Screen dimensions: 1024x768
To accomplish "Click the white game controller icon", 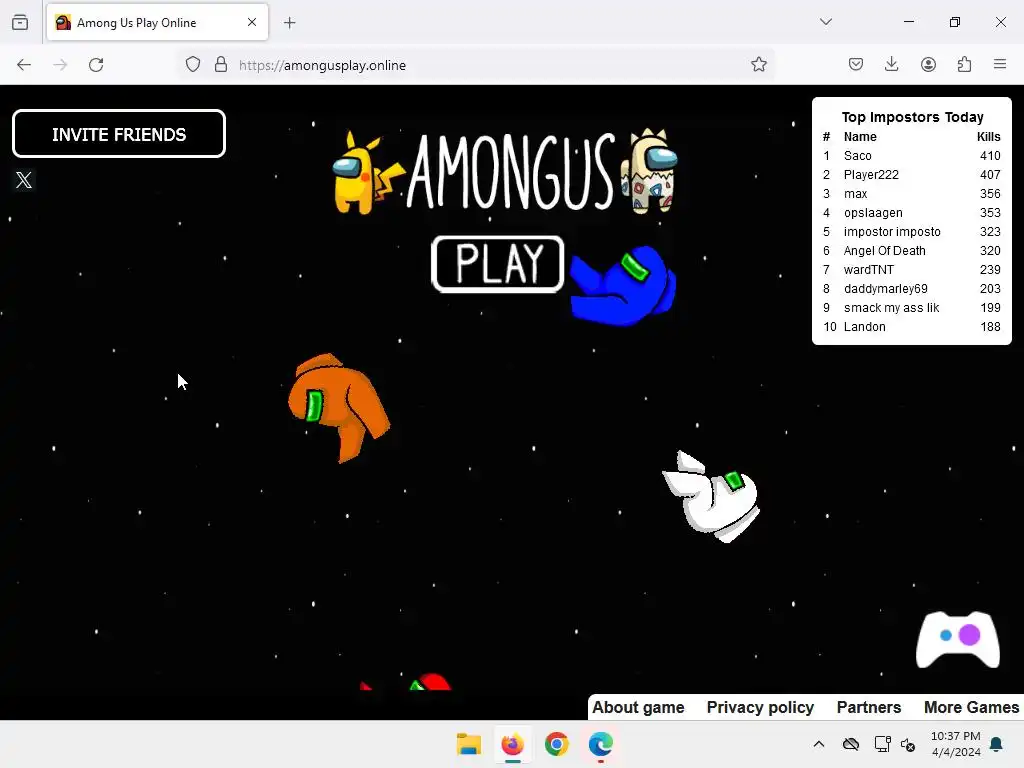I will click(x=957, y=639).
